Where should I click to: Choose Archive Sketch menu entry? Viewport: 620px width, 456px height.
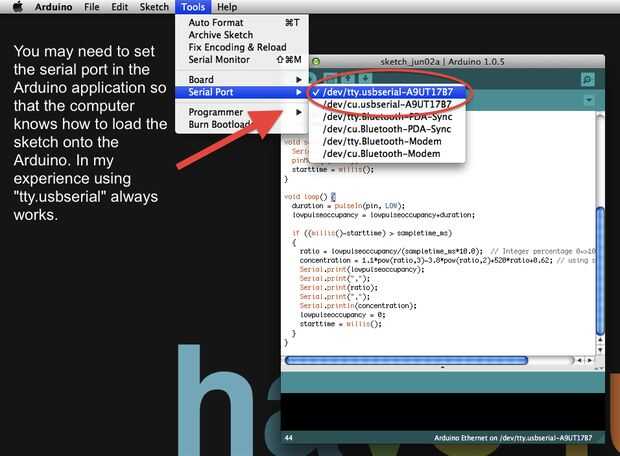click(242, 35)
